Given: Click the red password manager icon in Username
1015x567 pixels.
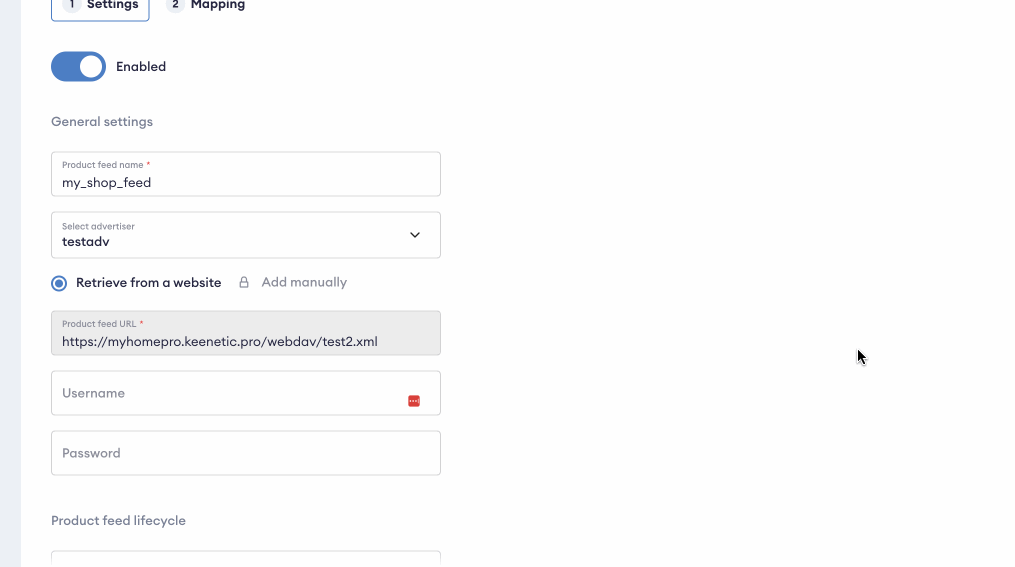Looking at the screenshot, I should [414, 401].
